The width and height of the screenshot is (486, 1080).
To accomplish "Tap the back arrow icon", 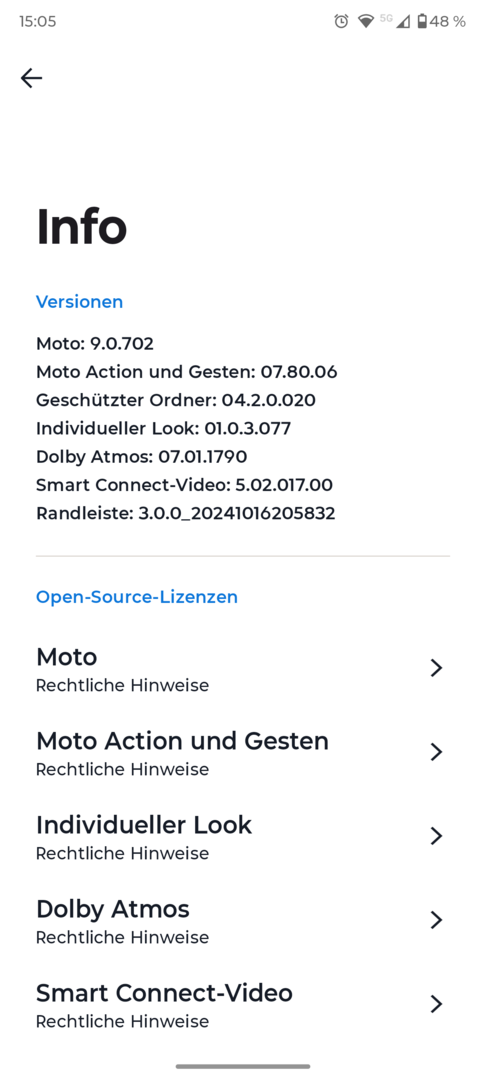I will click(32, 78).
